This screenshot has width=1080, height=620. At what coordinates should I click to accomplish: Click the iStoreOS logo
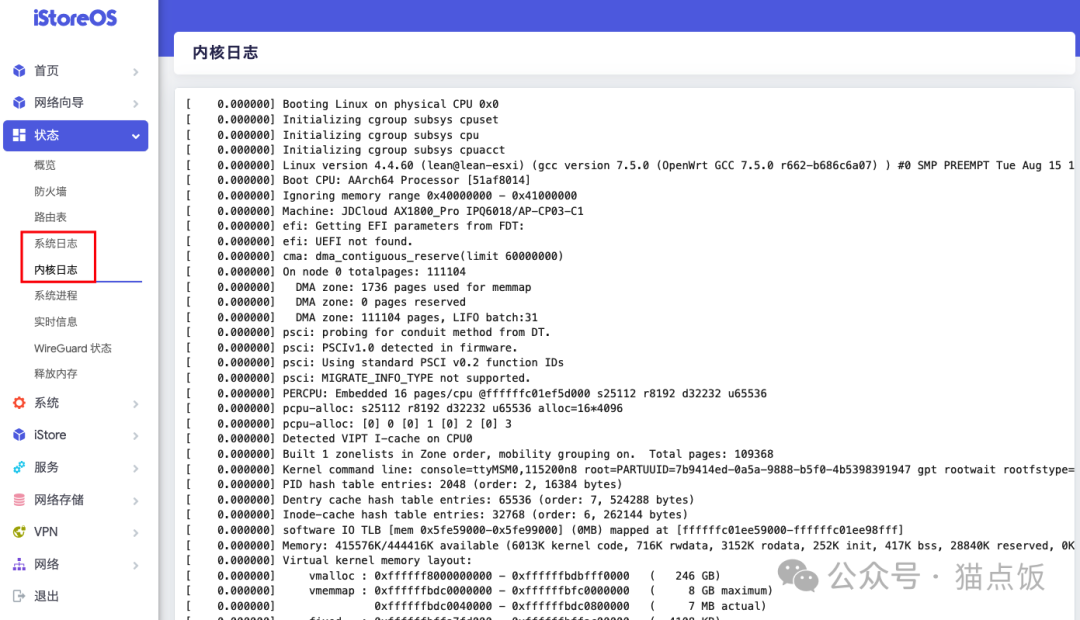click(75, 17)
